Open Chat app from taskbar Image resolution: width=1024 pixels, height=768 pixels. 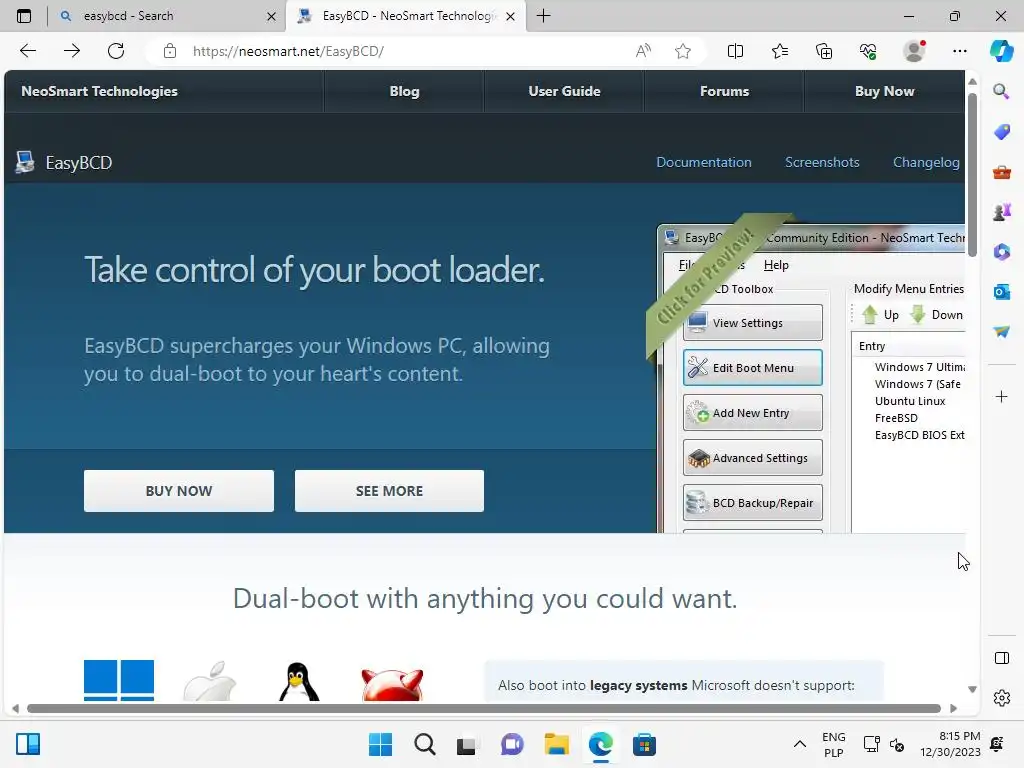[512, 744]
